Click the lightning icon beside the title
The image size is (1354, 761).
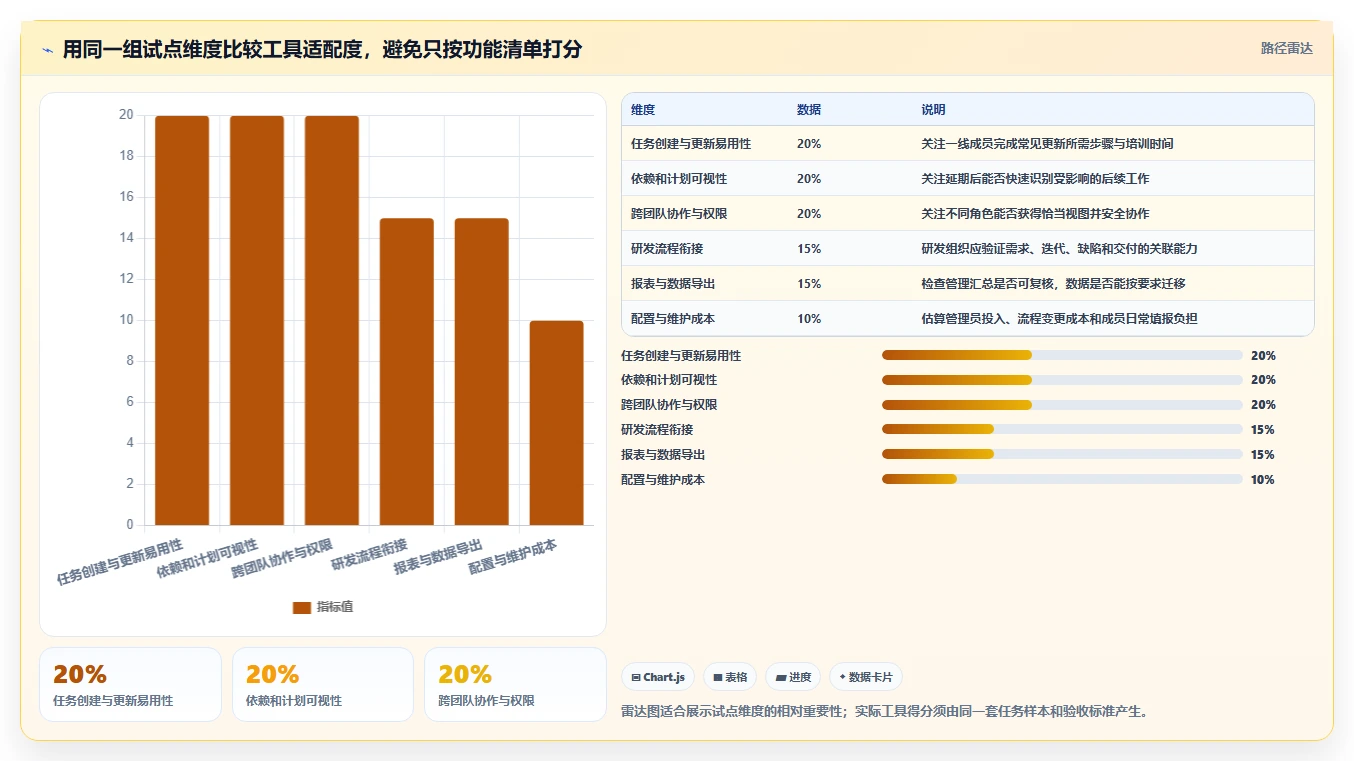click(48, 50)
